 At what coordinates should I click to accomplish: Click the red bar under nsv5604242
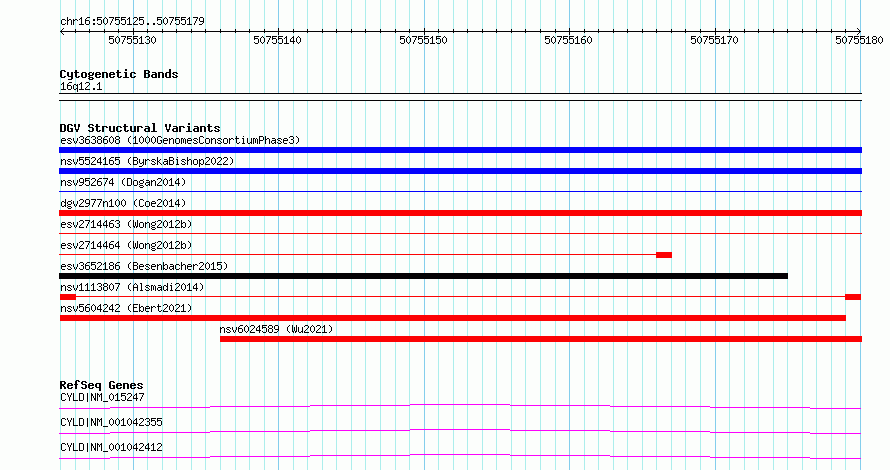click(x=453, y=318)
